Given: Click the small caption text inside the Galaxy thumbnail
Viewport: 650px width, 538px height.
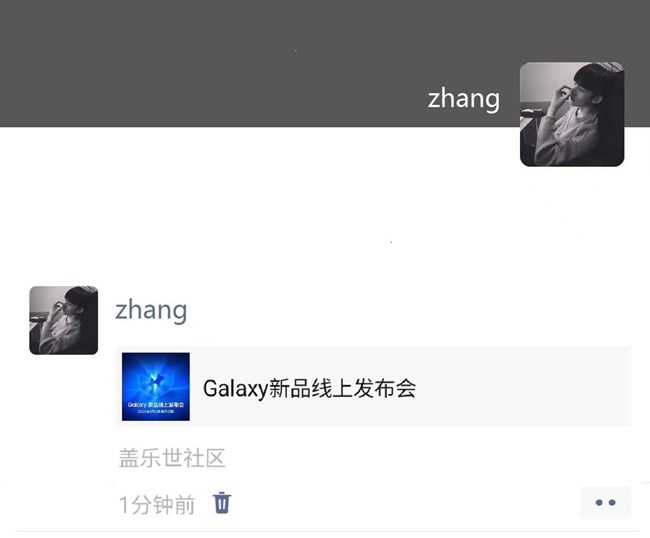Looking at the screenshot, I should point(156,405).
